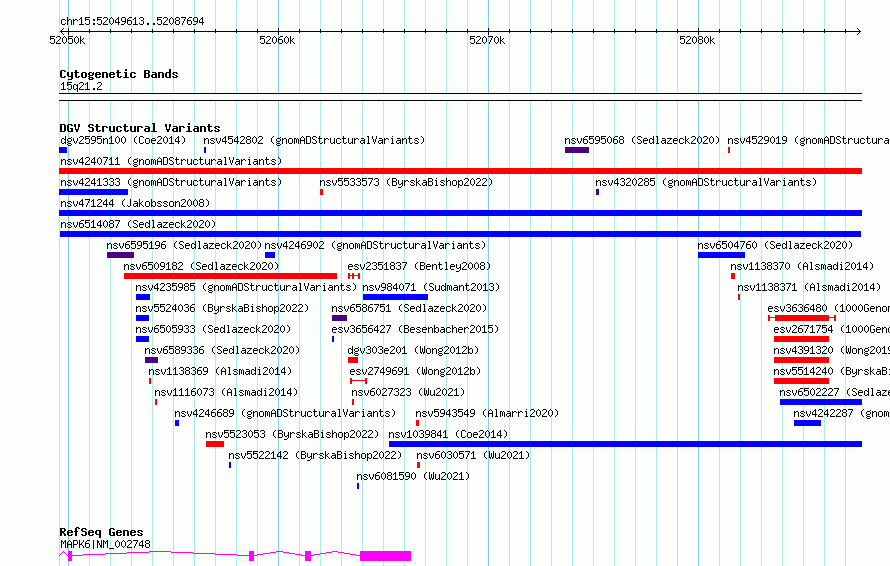890x566 pixels.
Task: Open nsv1138369 (Alsmadi2014) label
Action: click(x=220, y=371)
